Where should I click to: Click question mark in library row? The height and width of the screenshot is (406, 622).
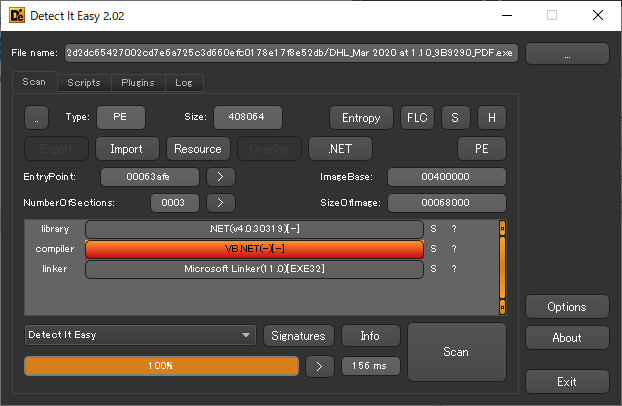(454, 229)
